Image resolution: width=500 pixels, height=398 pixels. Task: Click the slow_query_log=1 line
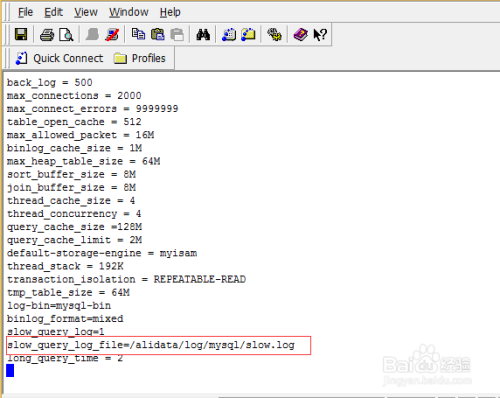coord(56,332)
